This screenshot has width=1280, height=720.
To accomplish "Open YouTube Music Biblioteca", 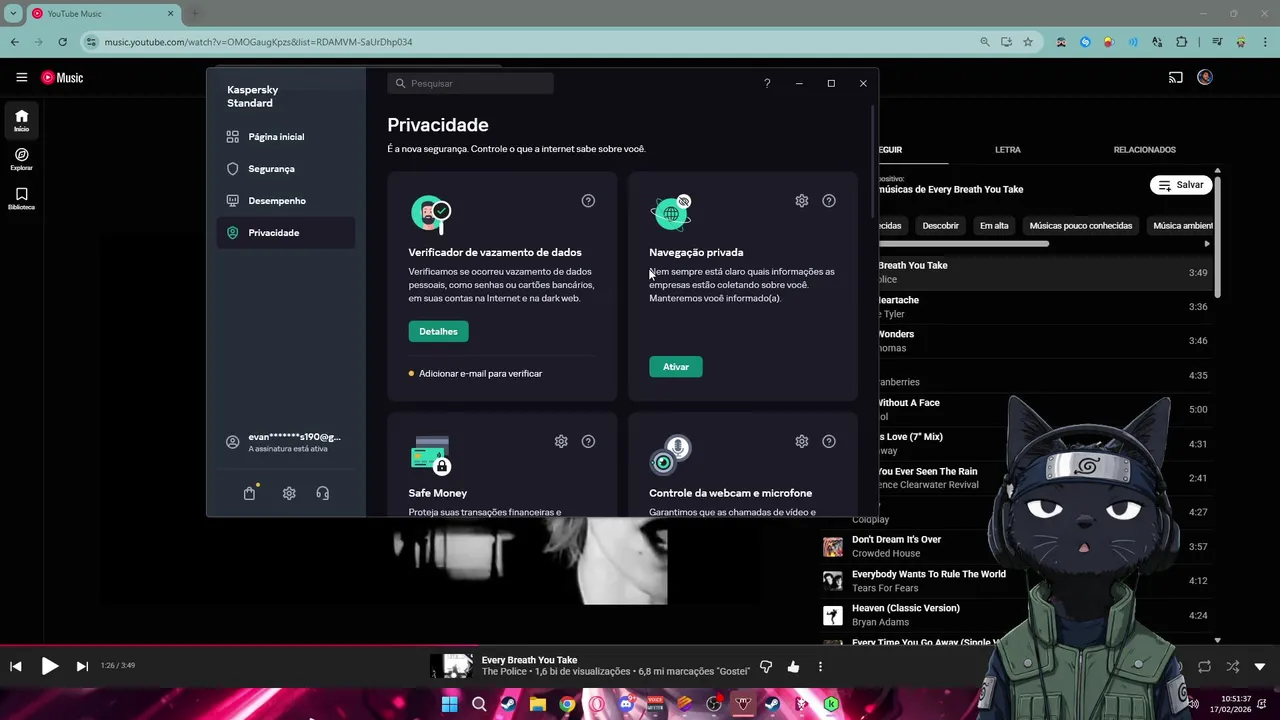I will [21, 198].
